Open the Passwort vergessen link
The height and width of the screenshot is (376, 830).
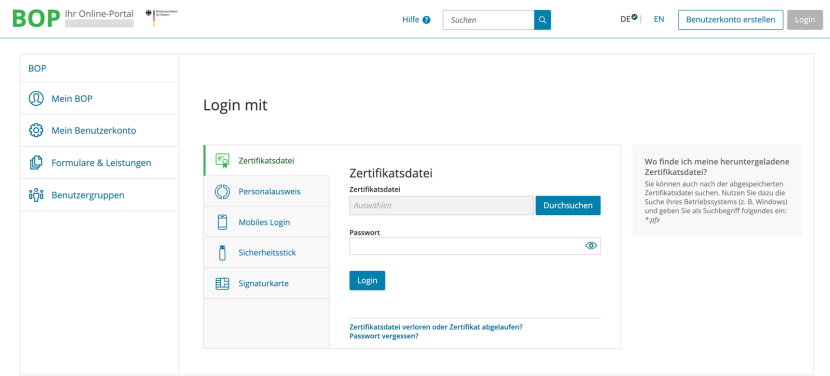(384, 336)
